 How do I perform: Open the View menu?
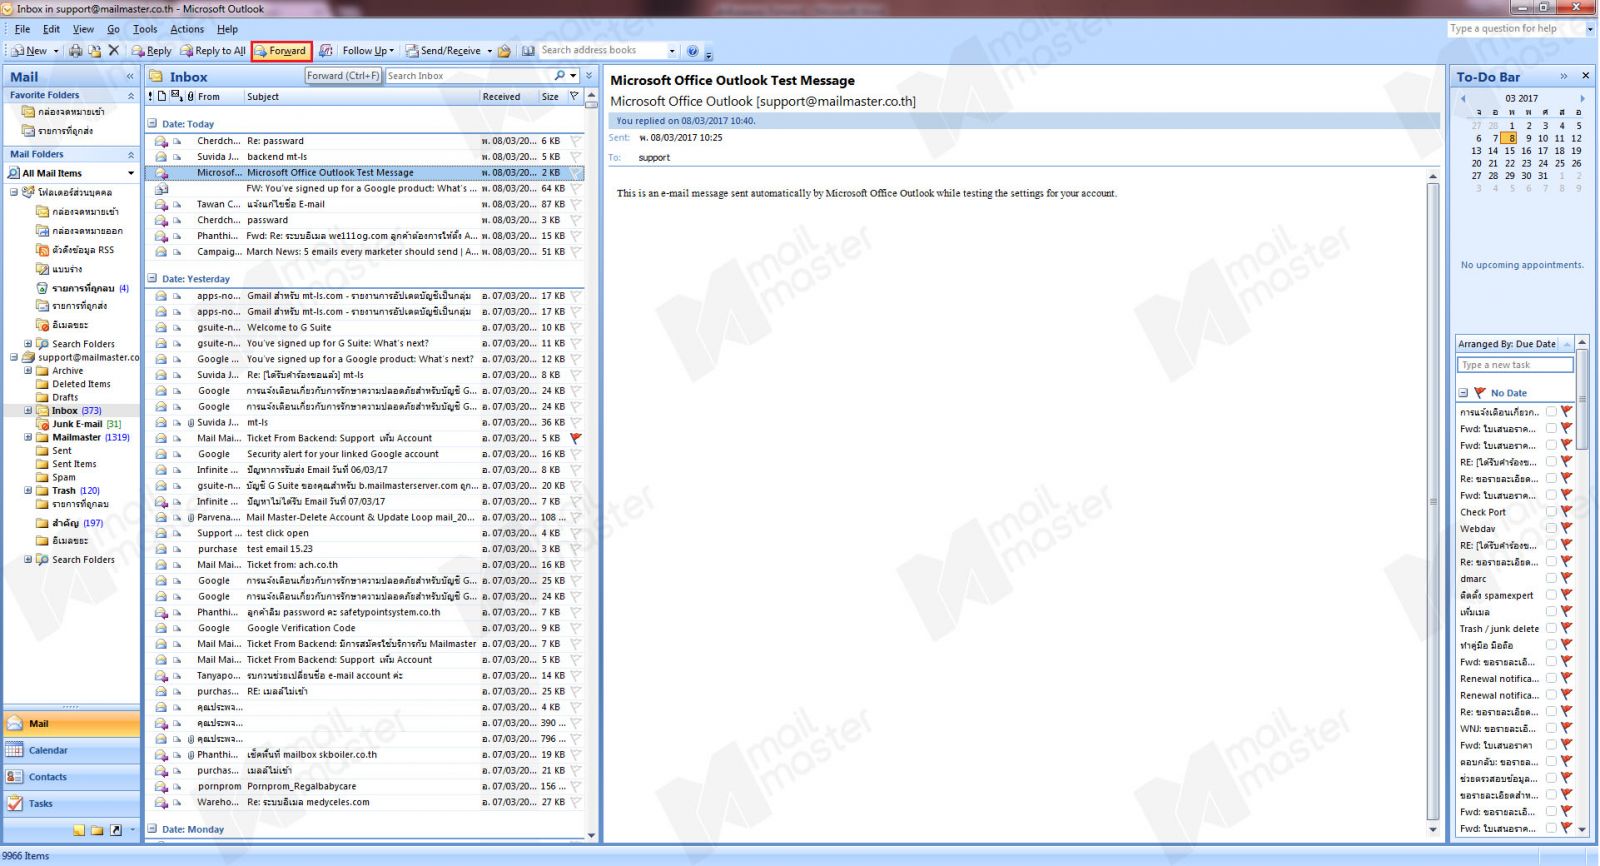pyautogui.click(x=83, y=29)
